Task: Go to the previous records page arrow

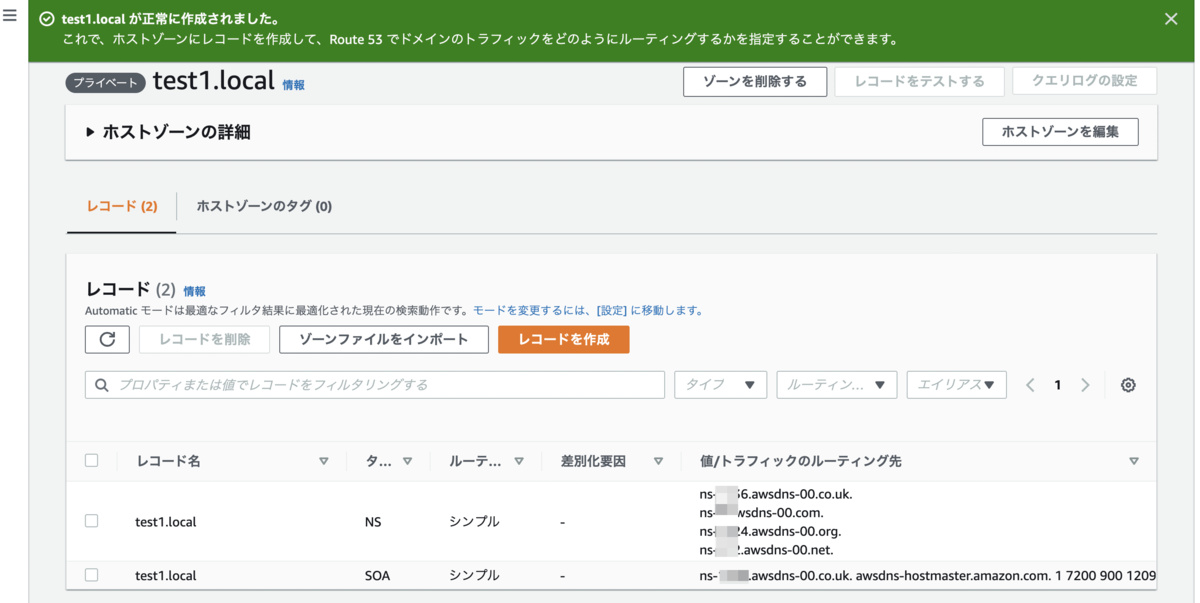Action: (1030, 385)
